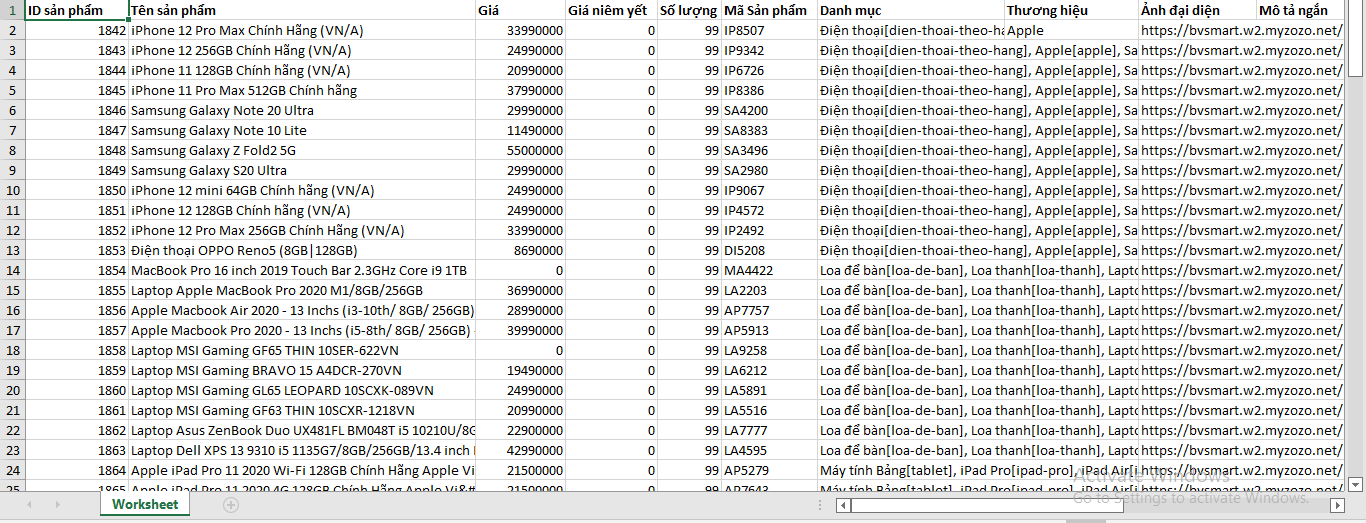Click product code cell AP5279
This screenshot has height=523, width=1366.
pos(769,470)
